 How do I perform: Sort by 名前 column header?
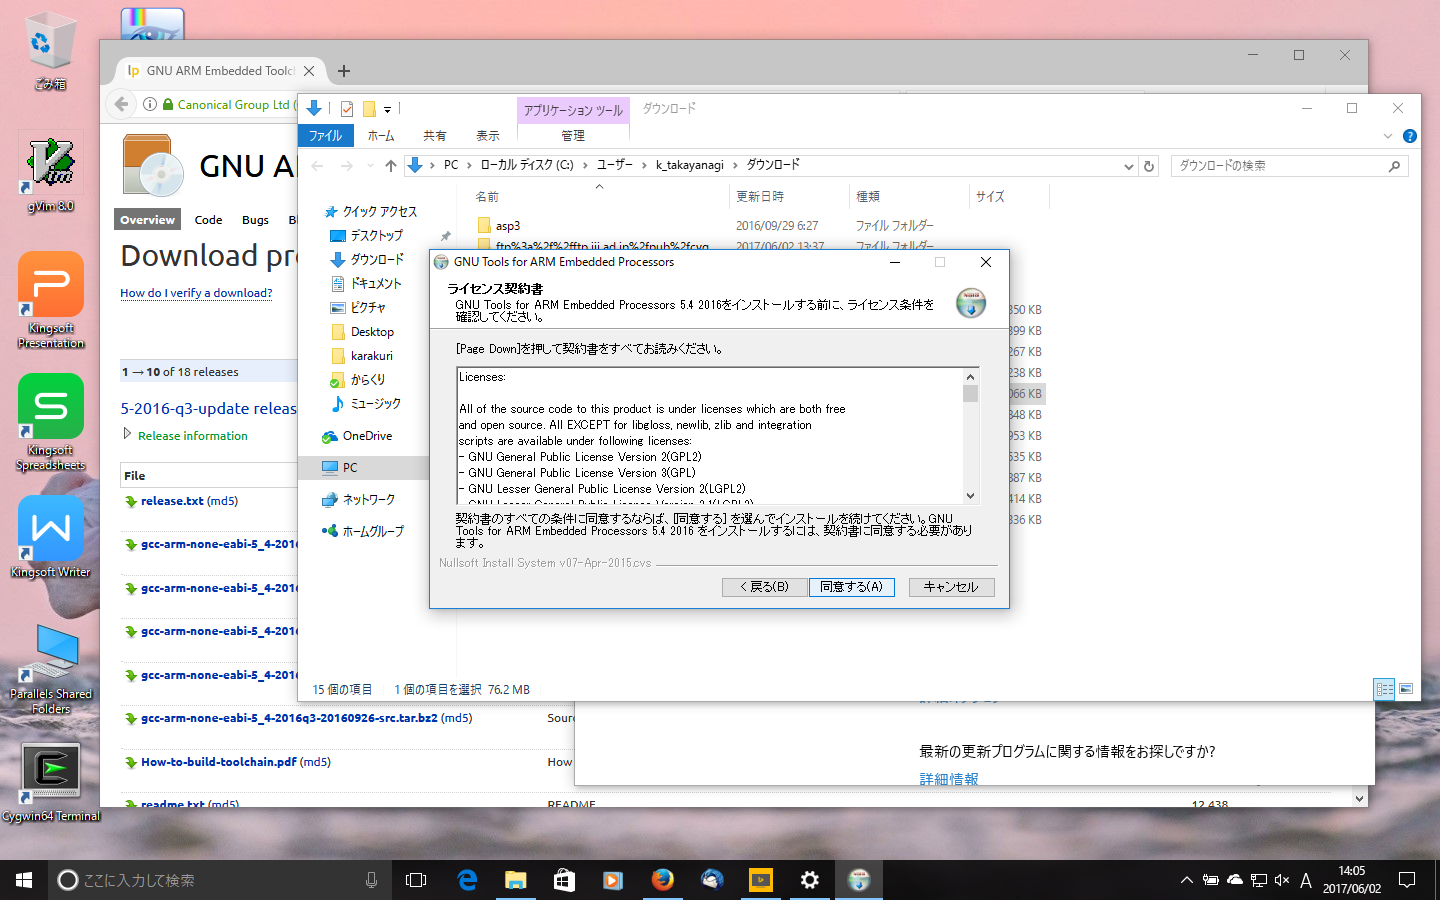tap(487, 197)
